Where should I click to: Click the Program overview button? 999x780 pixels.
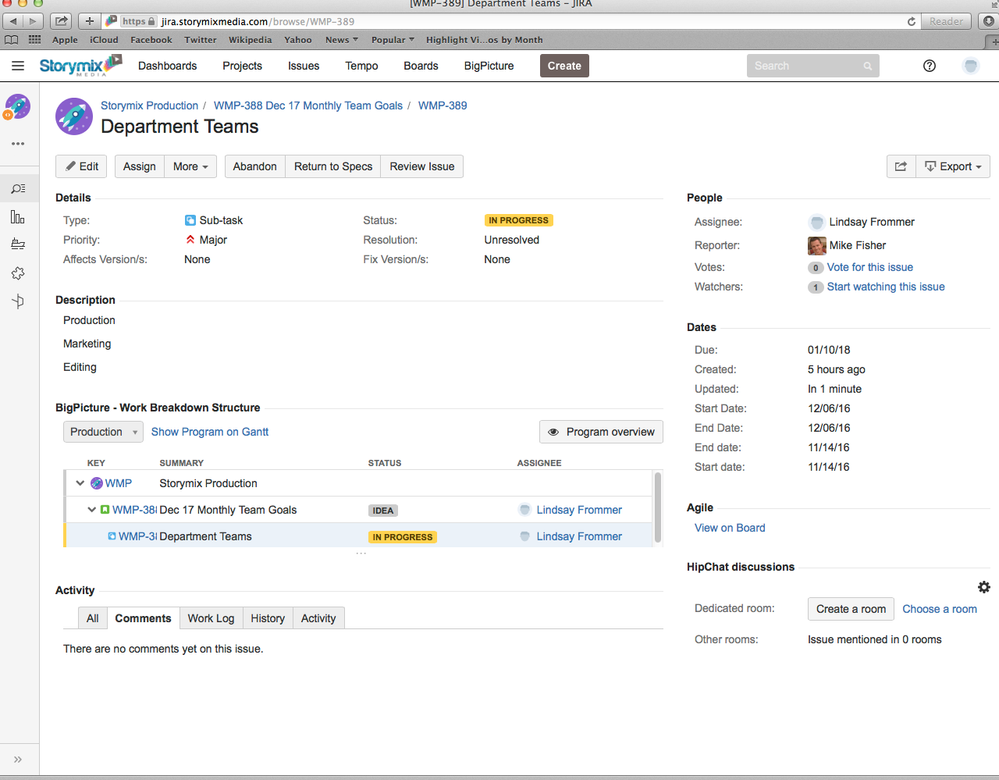pos(601,432)
